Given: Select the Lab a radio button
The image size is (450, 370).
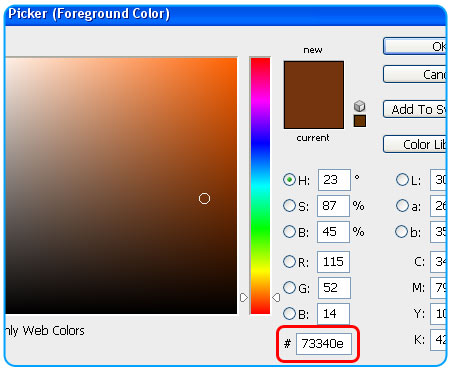Looking at the screenshot, I should (x=402, y=206).
